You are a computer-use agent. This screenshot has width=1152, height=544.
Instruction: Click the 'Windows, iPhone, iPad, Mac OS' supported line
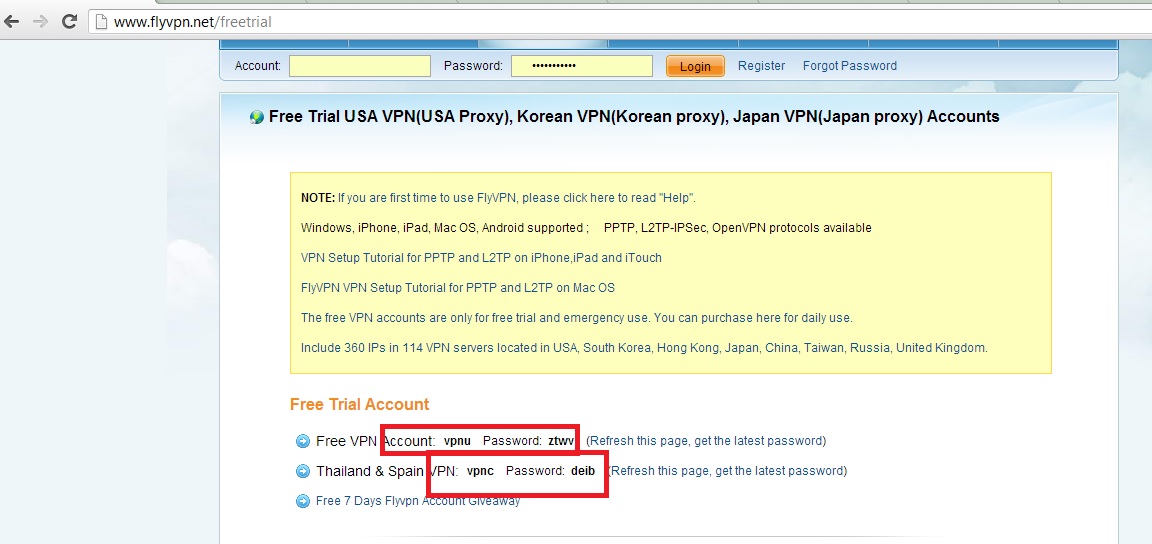click(586, 228)
